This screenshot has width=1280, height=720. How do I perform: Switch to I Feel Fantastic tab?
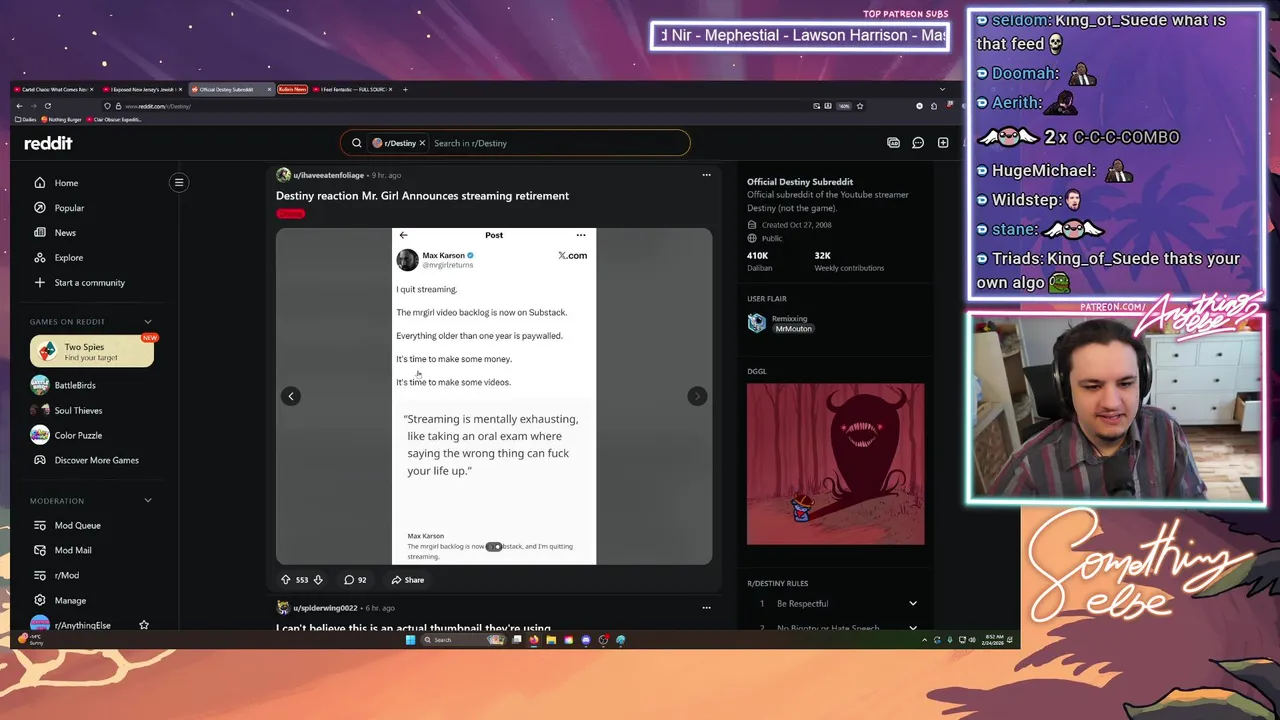point(354,89)
